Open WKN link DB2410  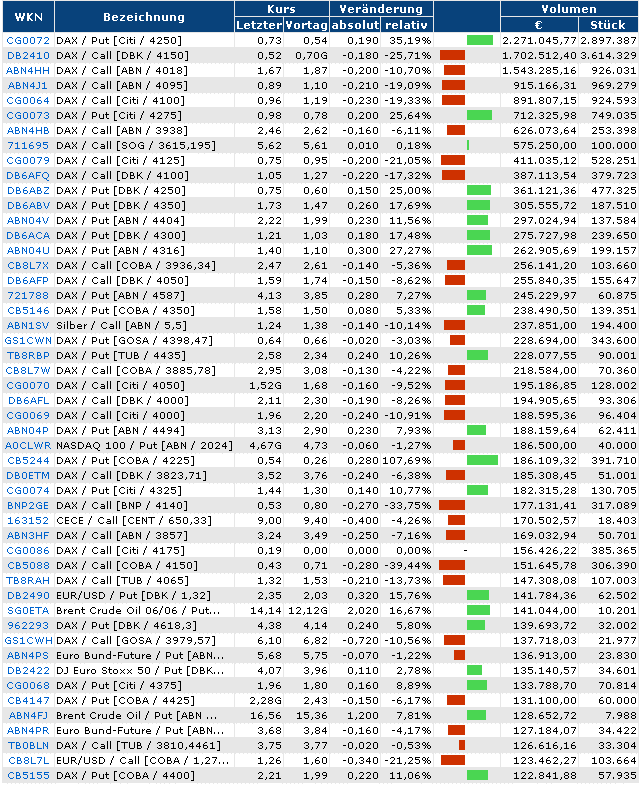pos(28,56)
